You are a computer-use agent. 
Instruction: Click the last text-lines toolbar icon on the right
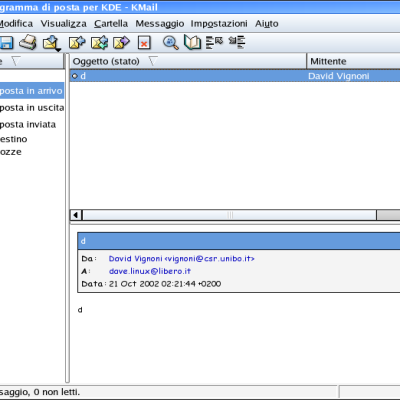(237, 42)
